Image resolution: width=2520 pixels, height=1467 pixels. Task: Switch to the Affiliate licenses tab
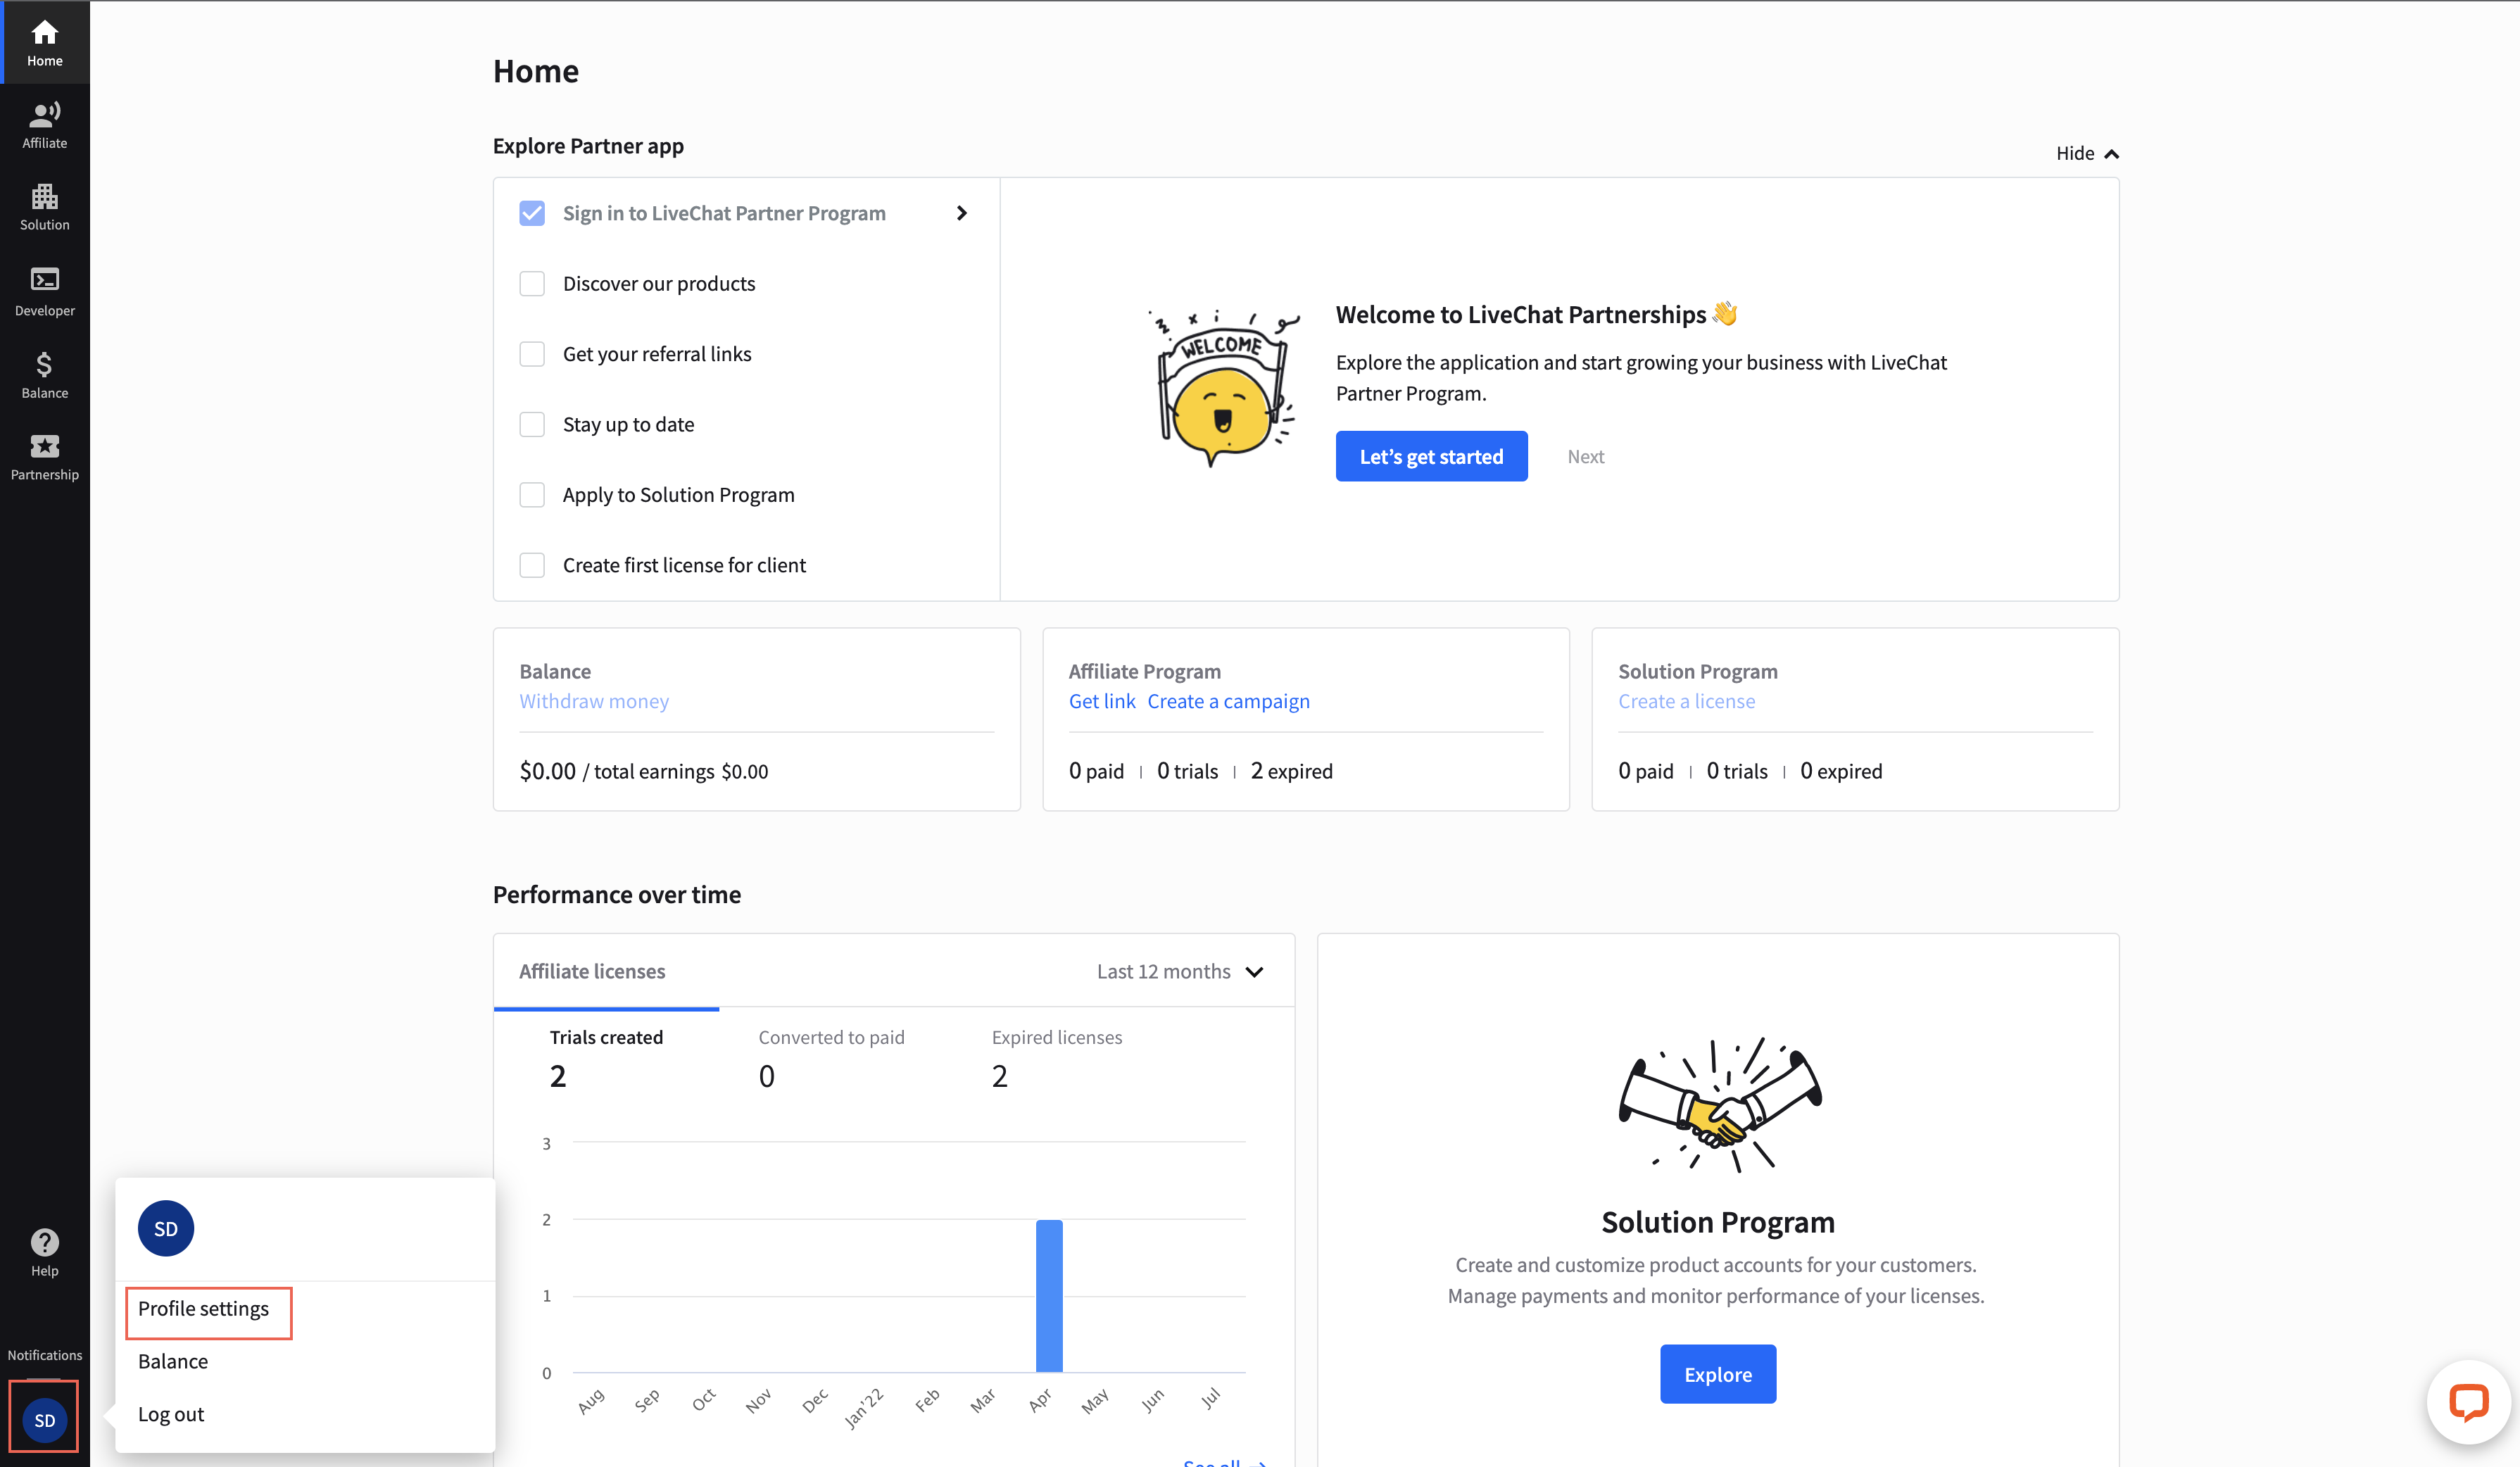(592, 971)
